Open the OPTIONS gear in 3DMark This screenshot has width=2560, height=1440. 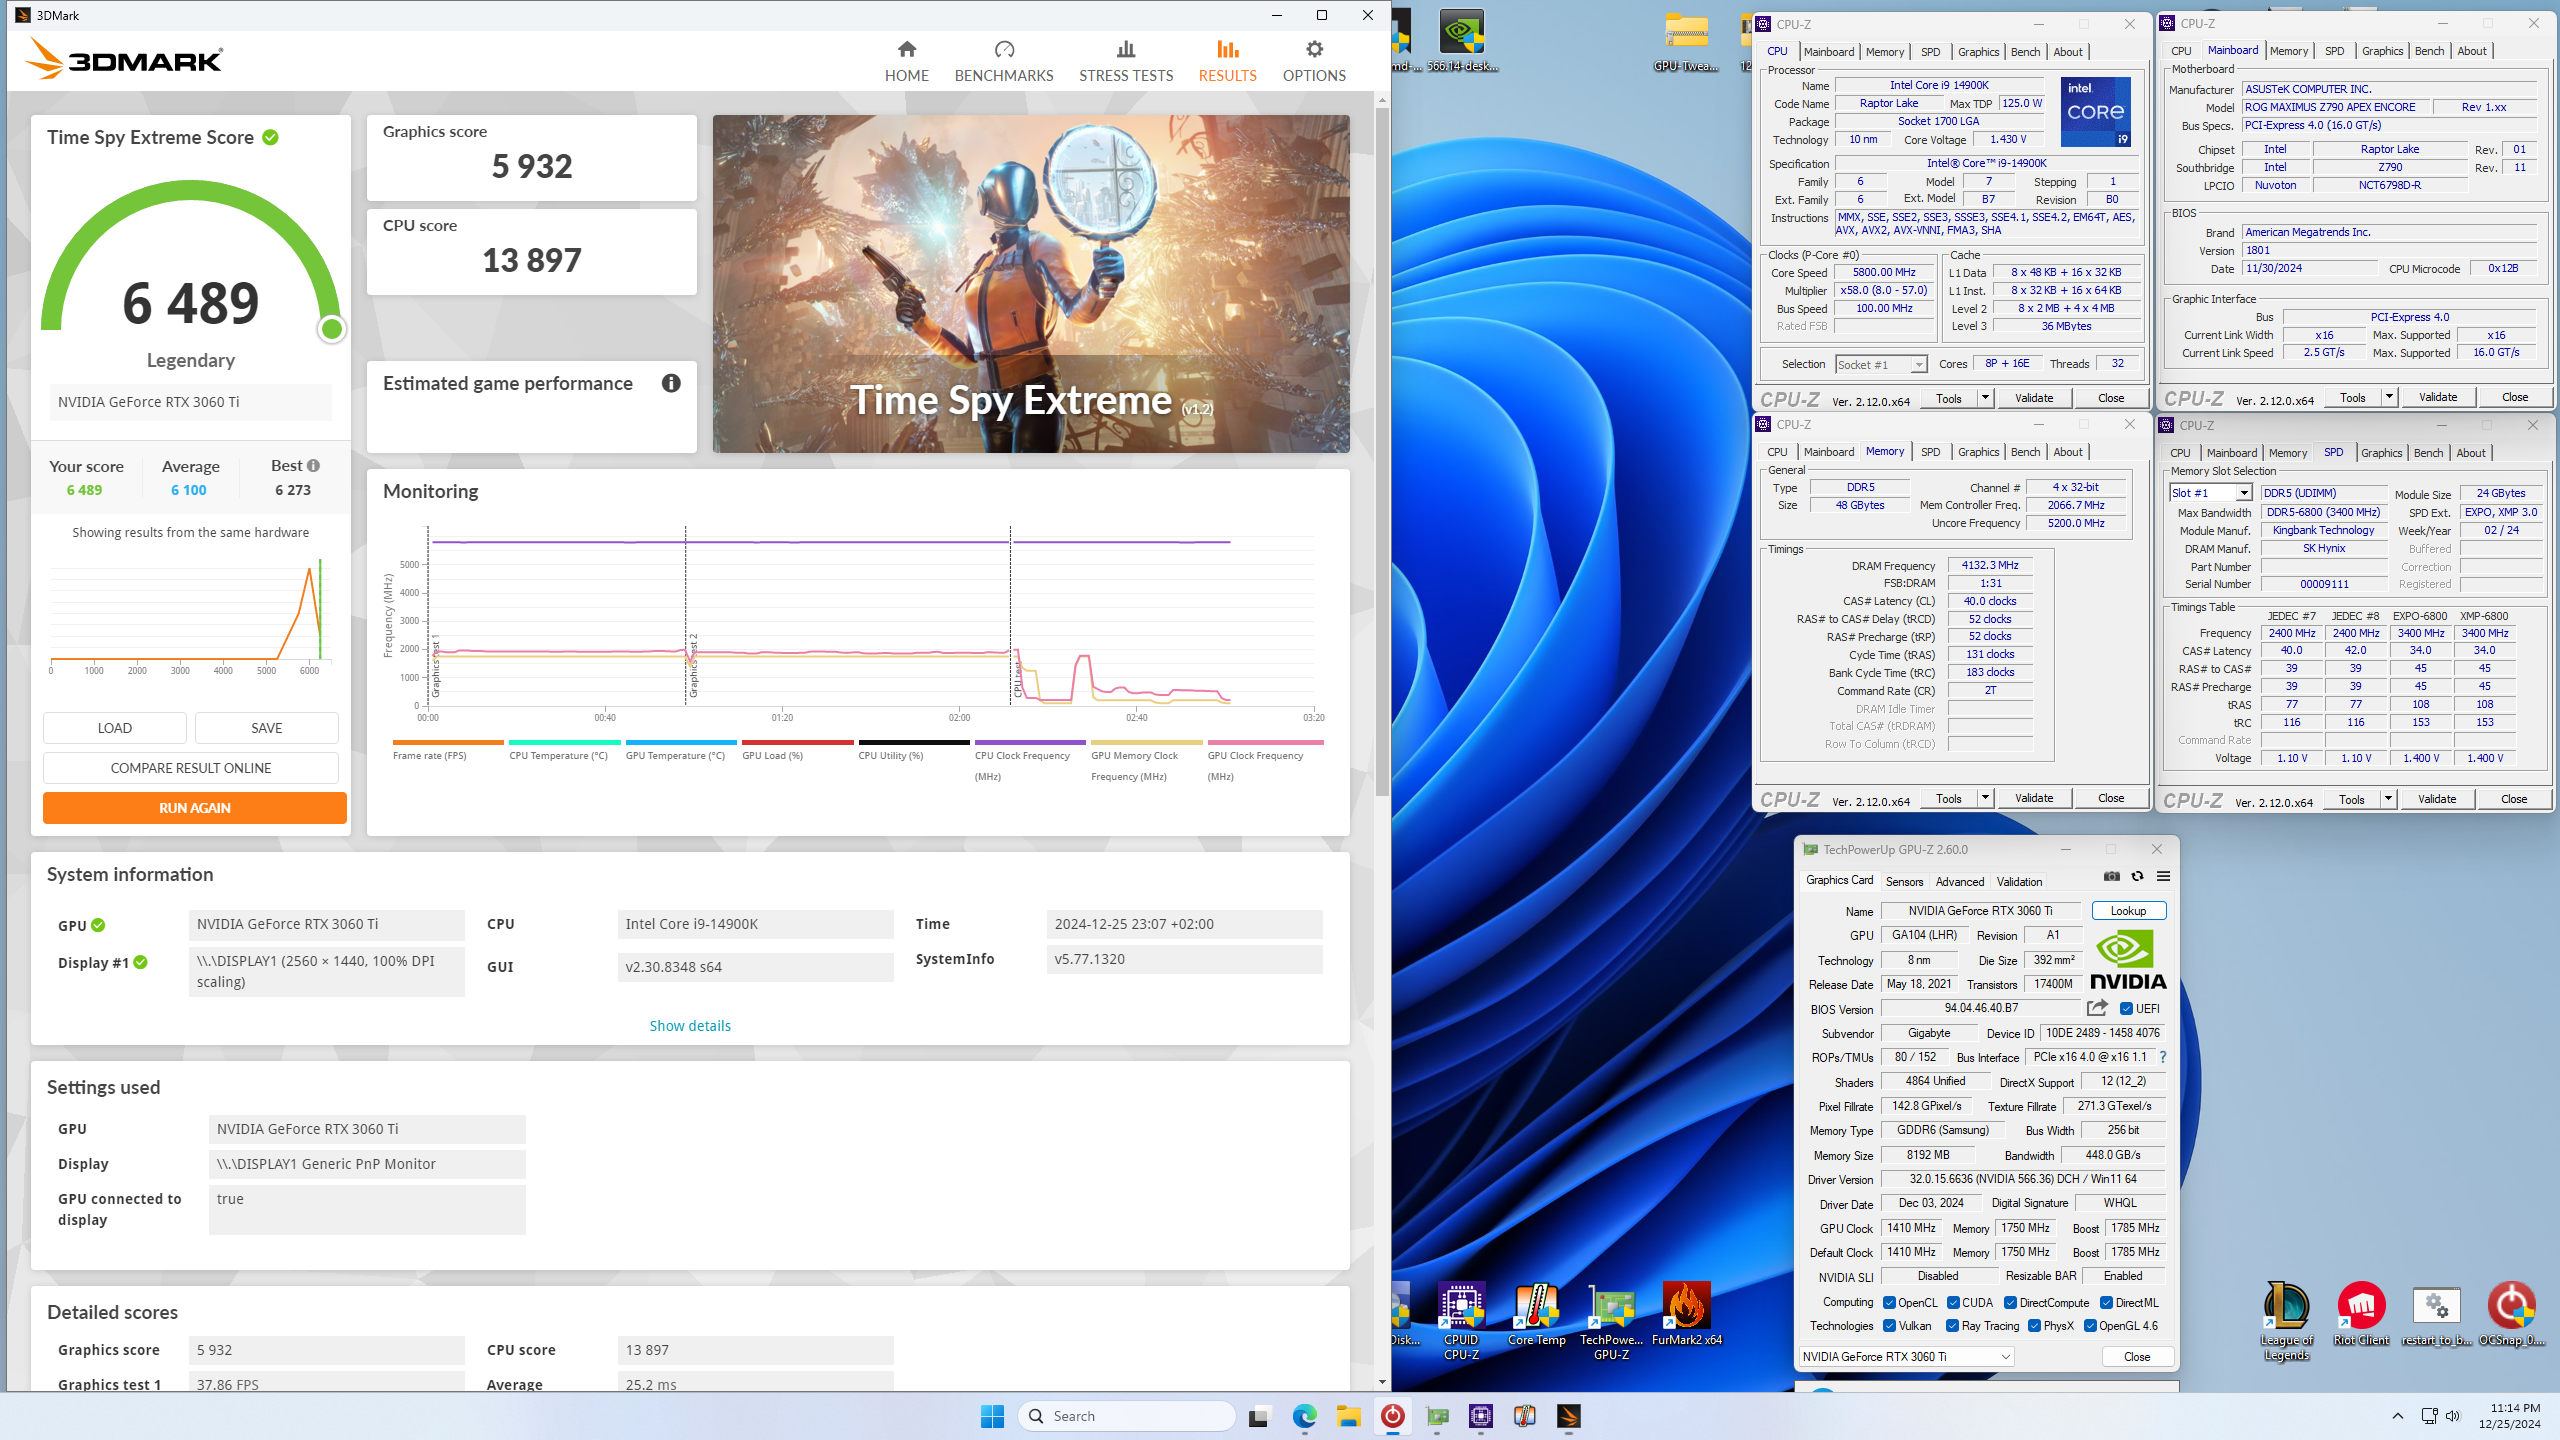pyautogui.click(x=1314, y=61)
